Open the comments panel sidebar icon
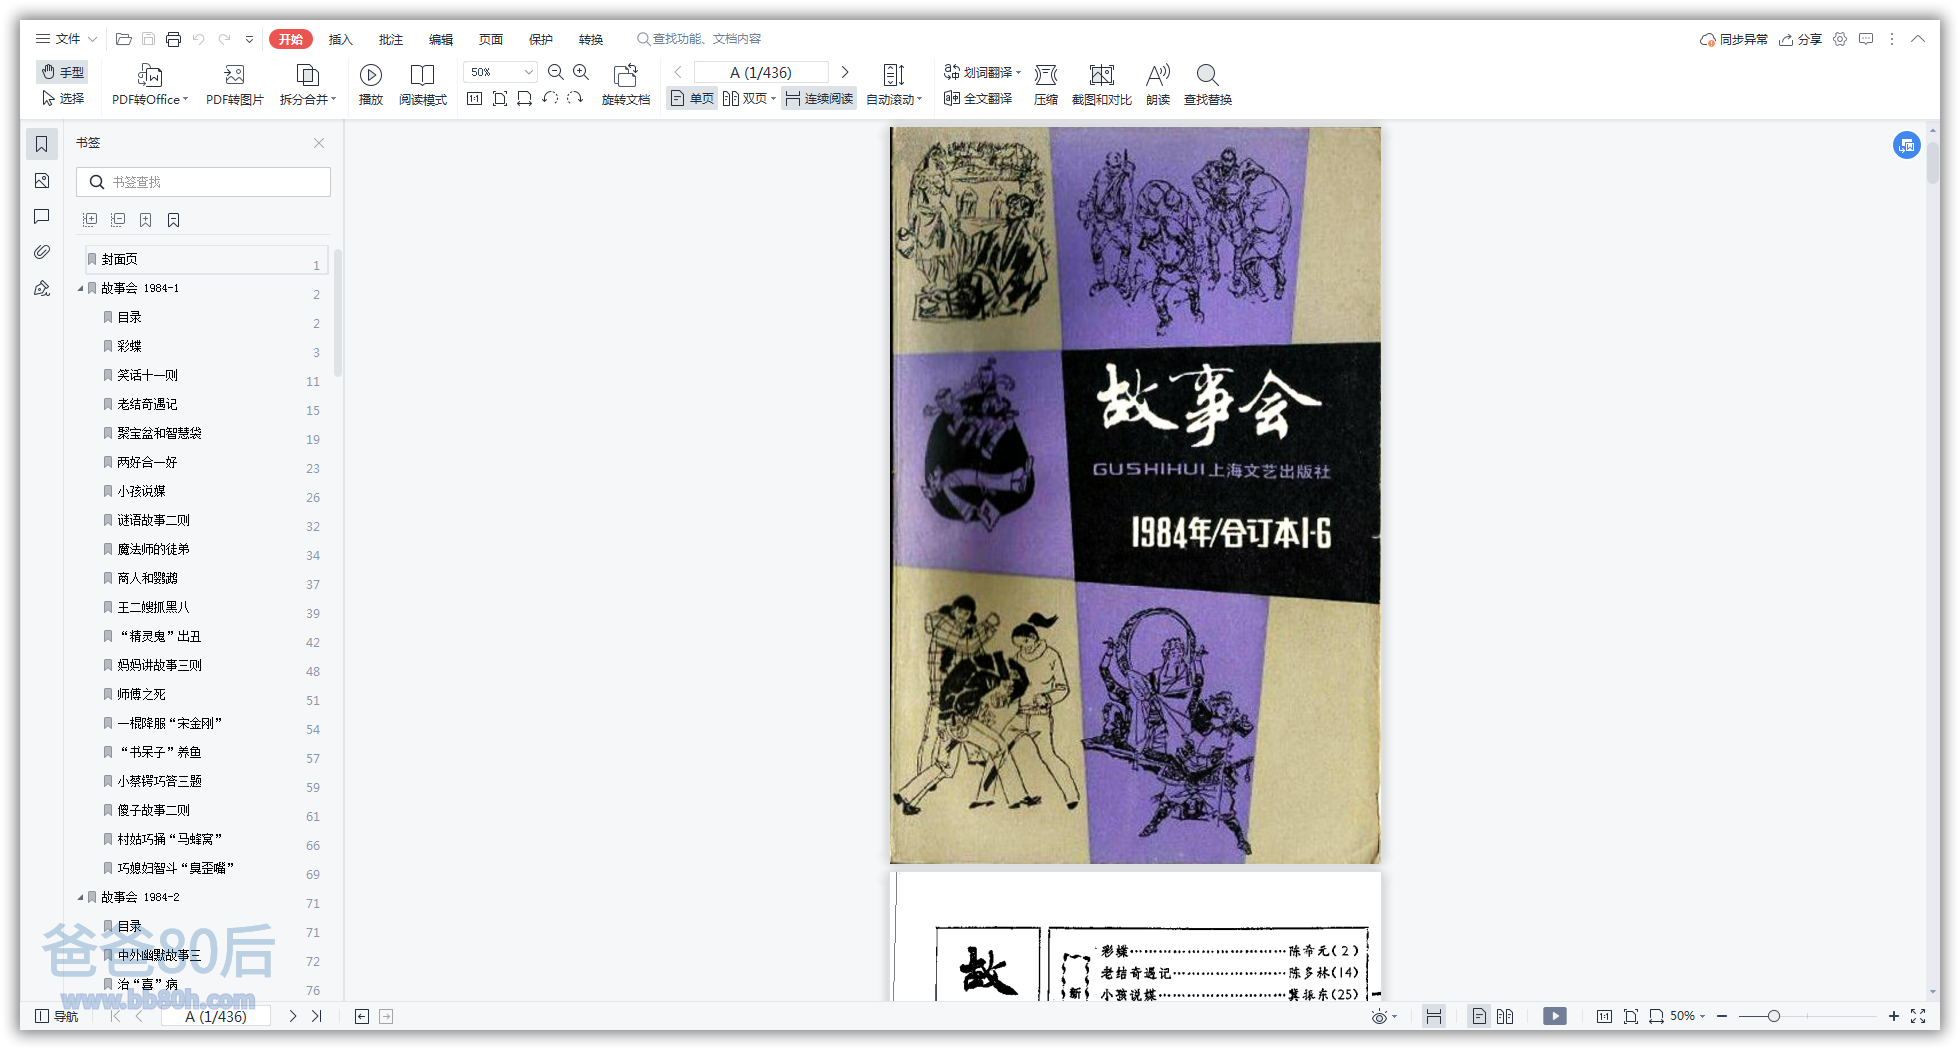This screenshot has width=1960, height=1050. click(42, 217)
